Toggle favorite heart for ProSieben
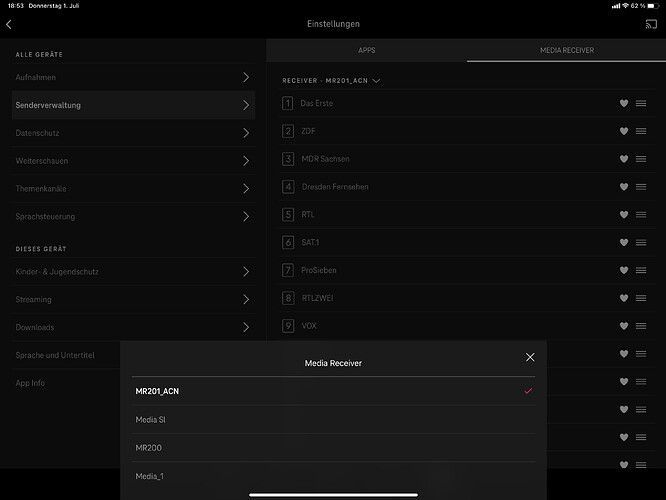 pos(624,270)
